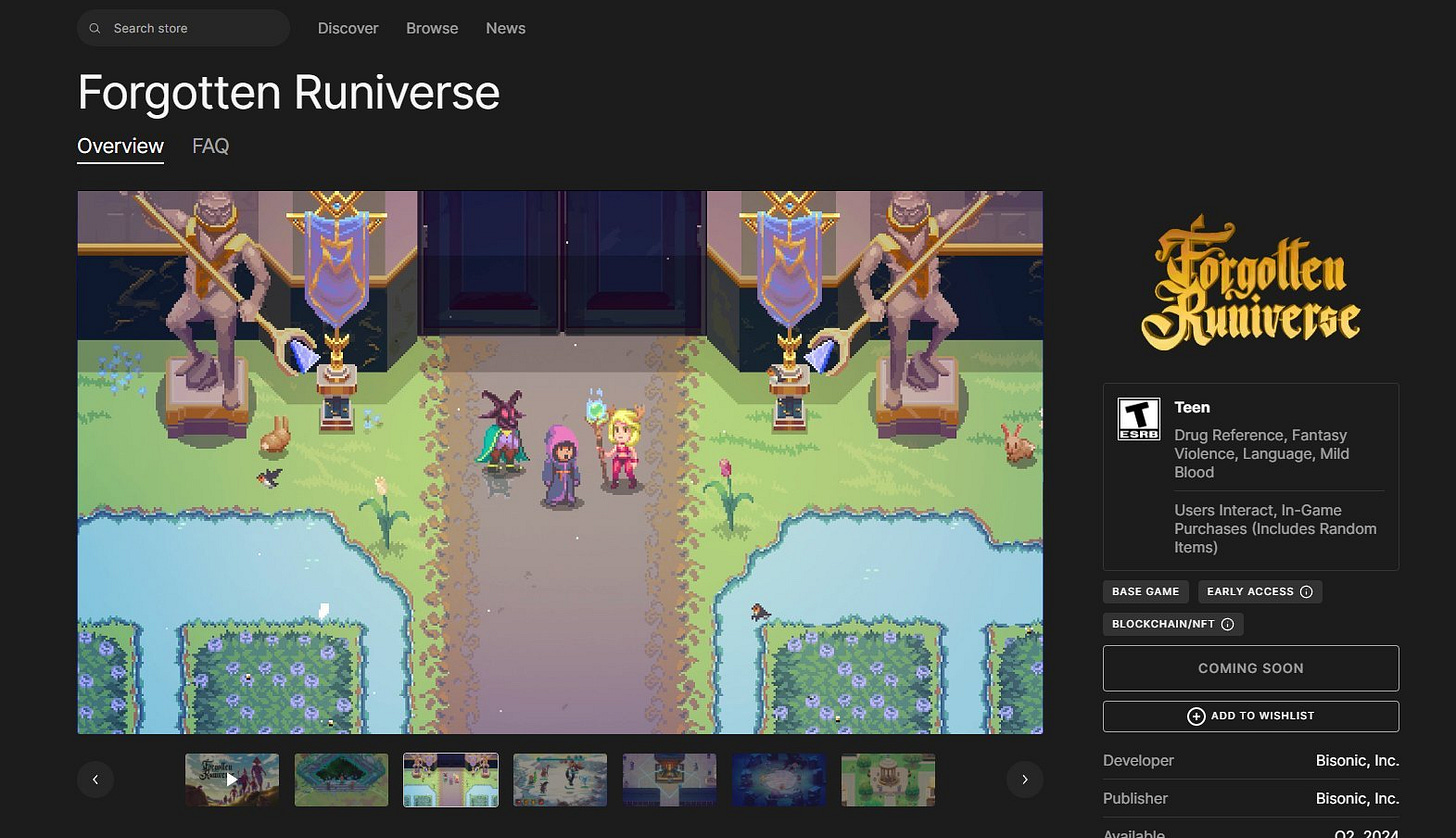Select the second screenshot thumbnail

coord(341,780)
